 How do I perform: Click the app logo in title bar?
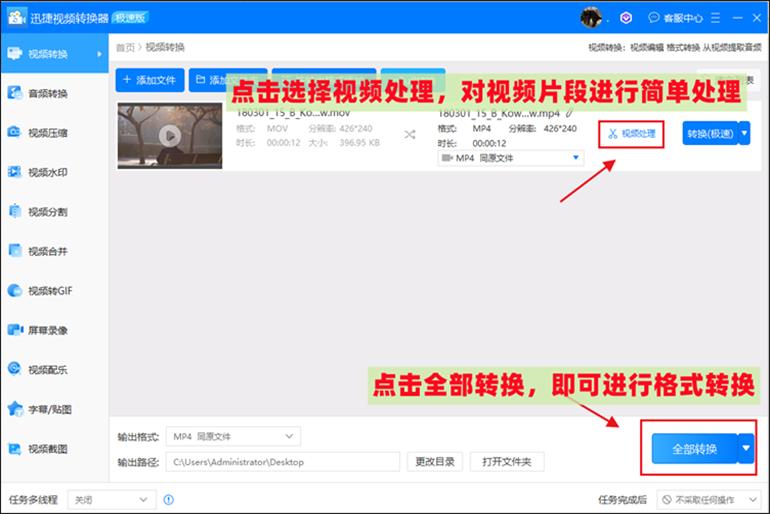17,17
